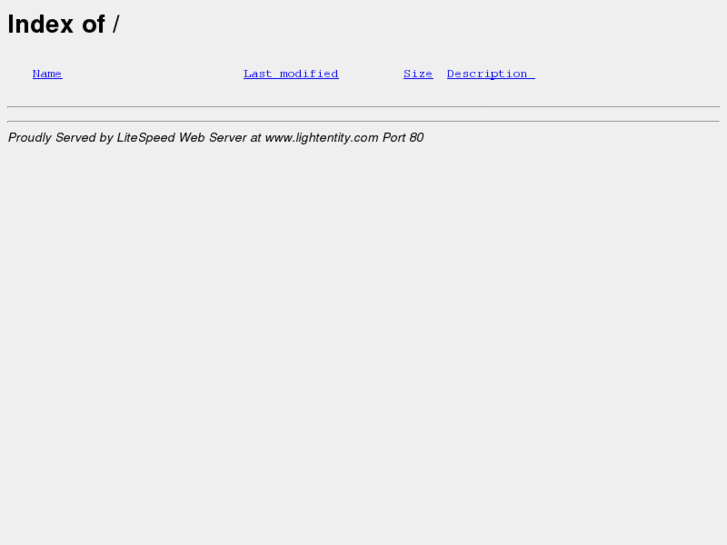The height and width of the screenshot is (545, 727).
Task: Sort the listing by Name
Action: coord(47,74)
